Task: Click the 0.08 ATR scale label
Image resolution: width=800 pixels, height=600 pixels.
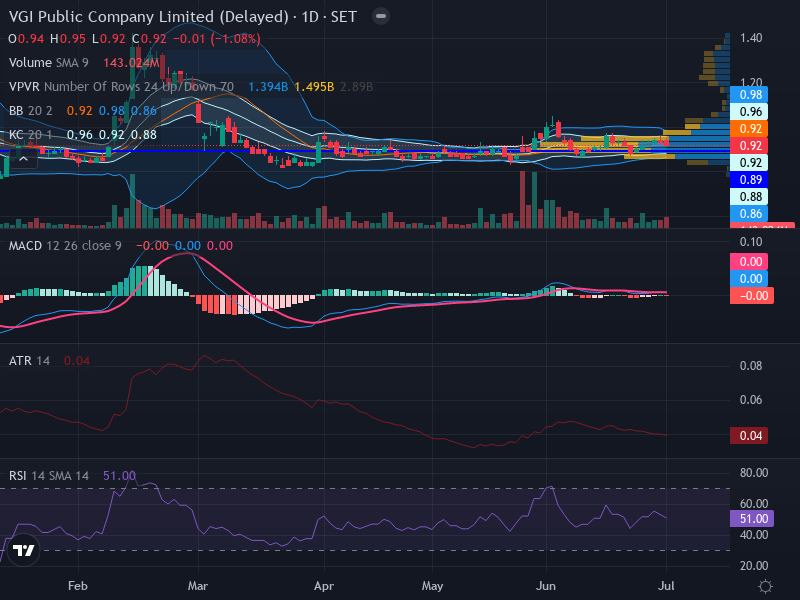Action: click(751, 366)
